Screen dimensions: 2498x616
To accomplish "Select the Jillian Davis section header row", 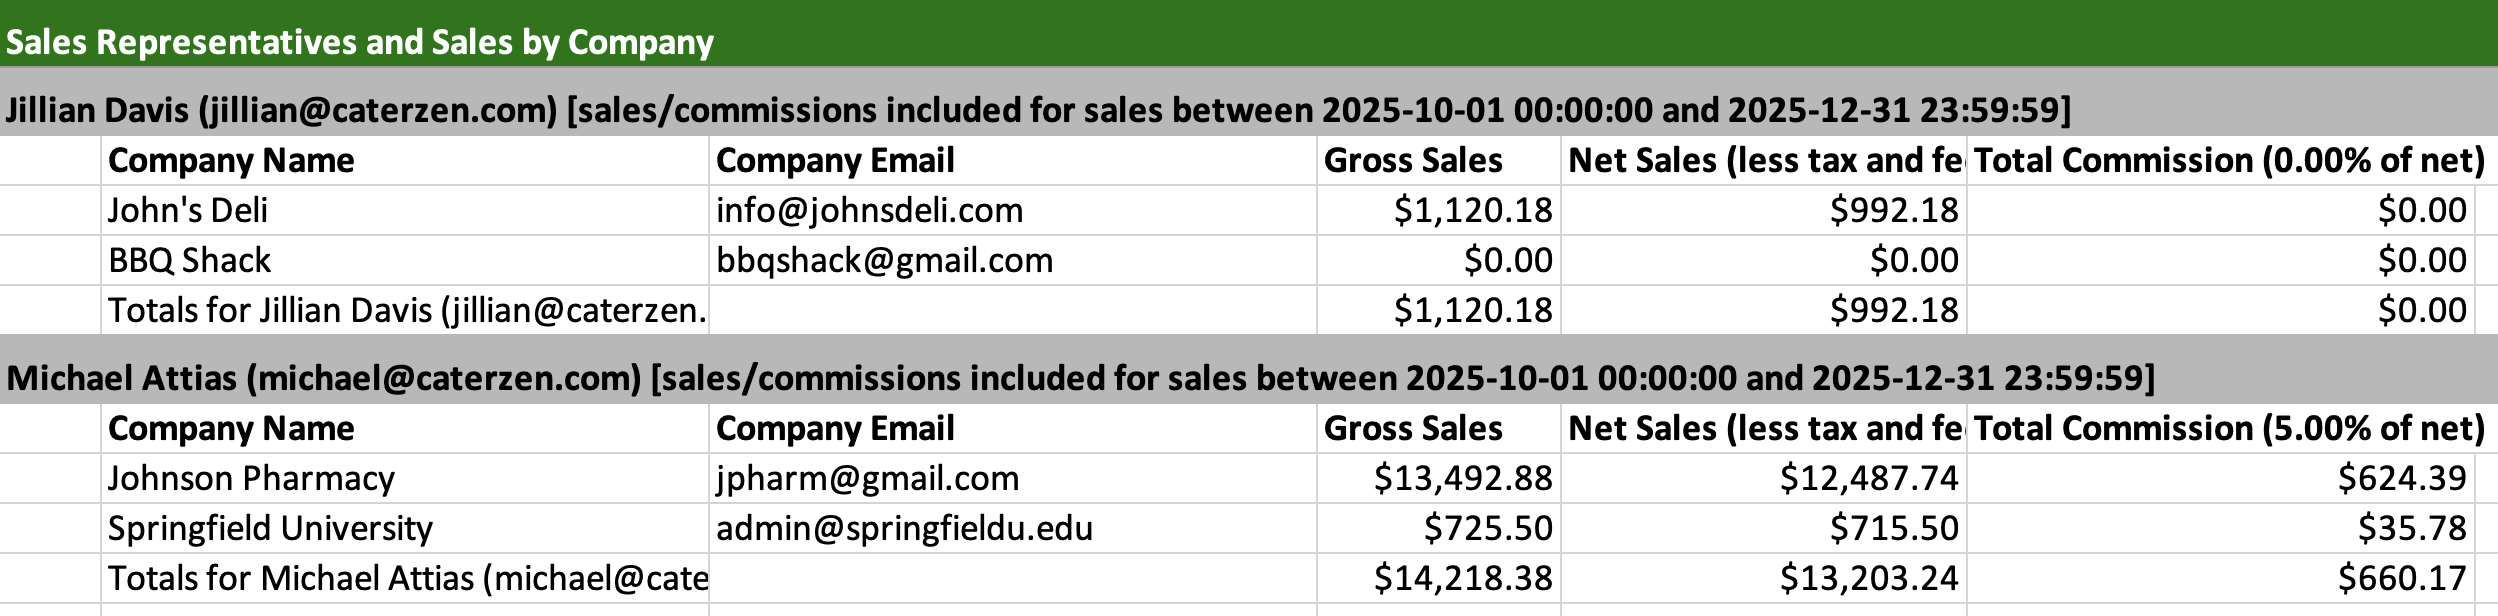I will [x=1038, y=110].
